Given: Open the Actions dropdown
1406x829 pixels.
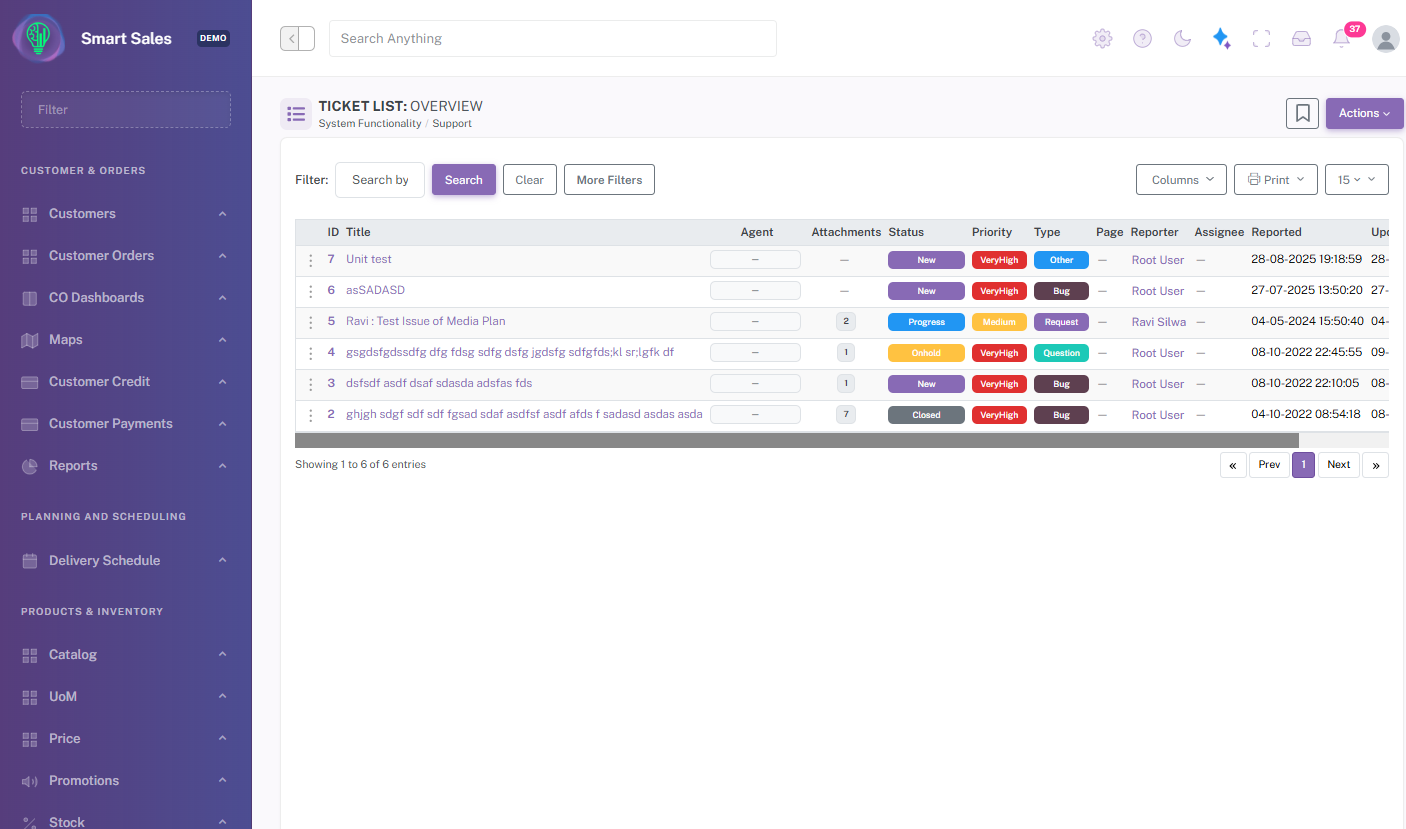Looking at the screenshot, I should pyautogui.click(x=1365, y=113).
